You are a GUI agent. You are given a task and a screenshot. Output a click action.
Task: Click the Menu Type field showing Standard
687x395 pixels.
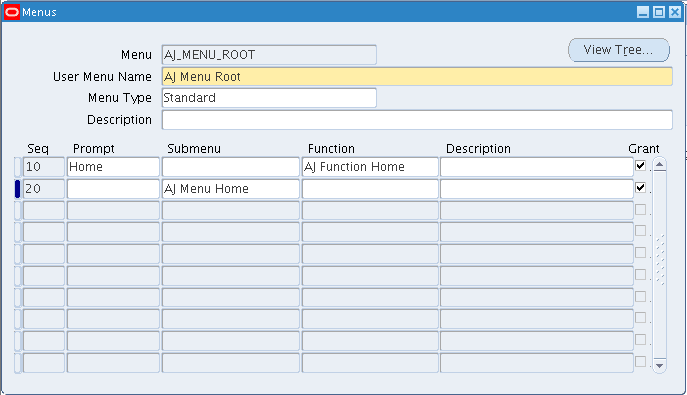pyautogui.click(x=269, y=98)
